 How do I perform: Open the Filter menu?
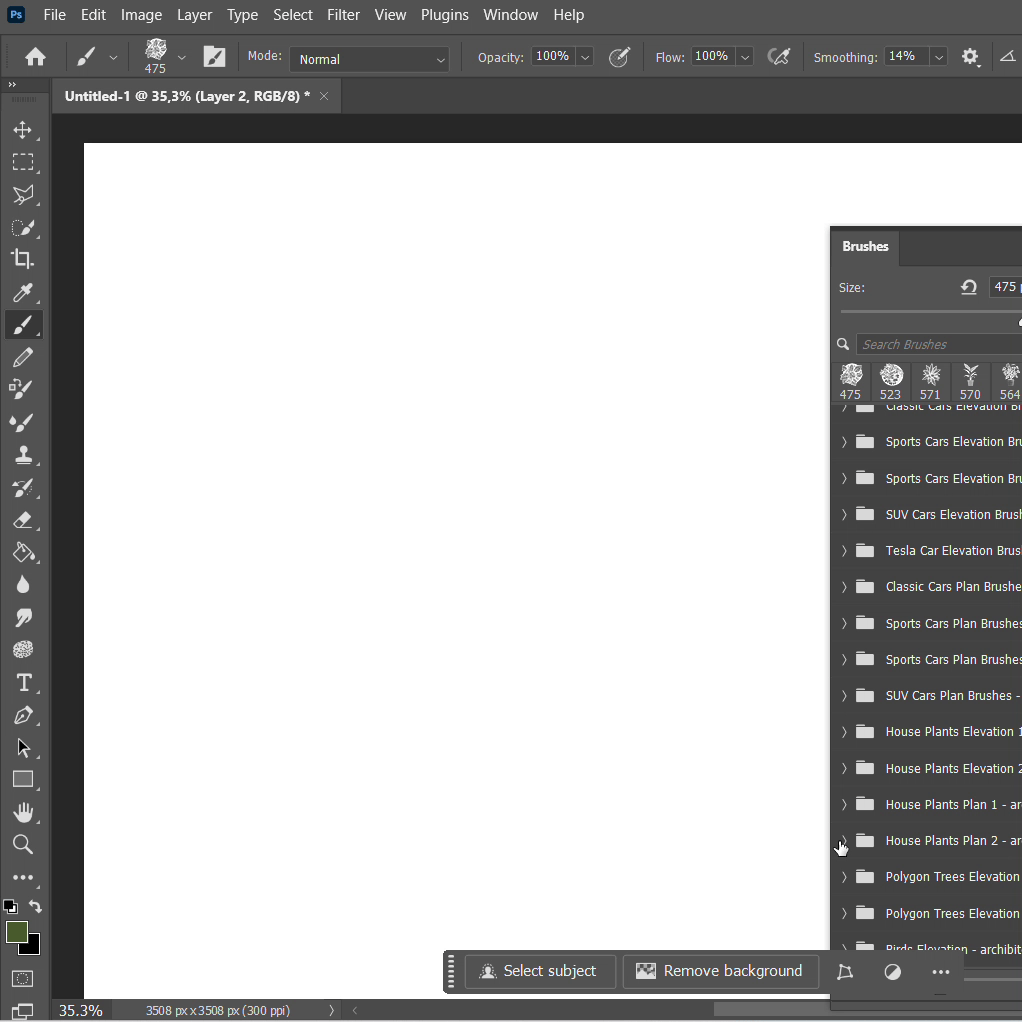tap(343, 15)
